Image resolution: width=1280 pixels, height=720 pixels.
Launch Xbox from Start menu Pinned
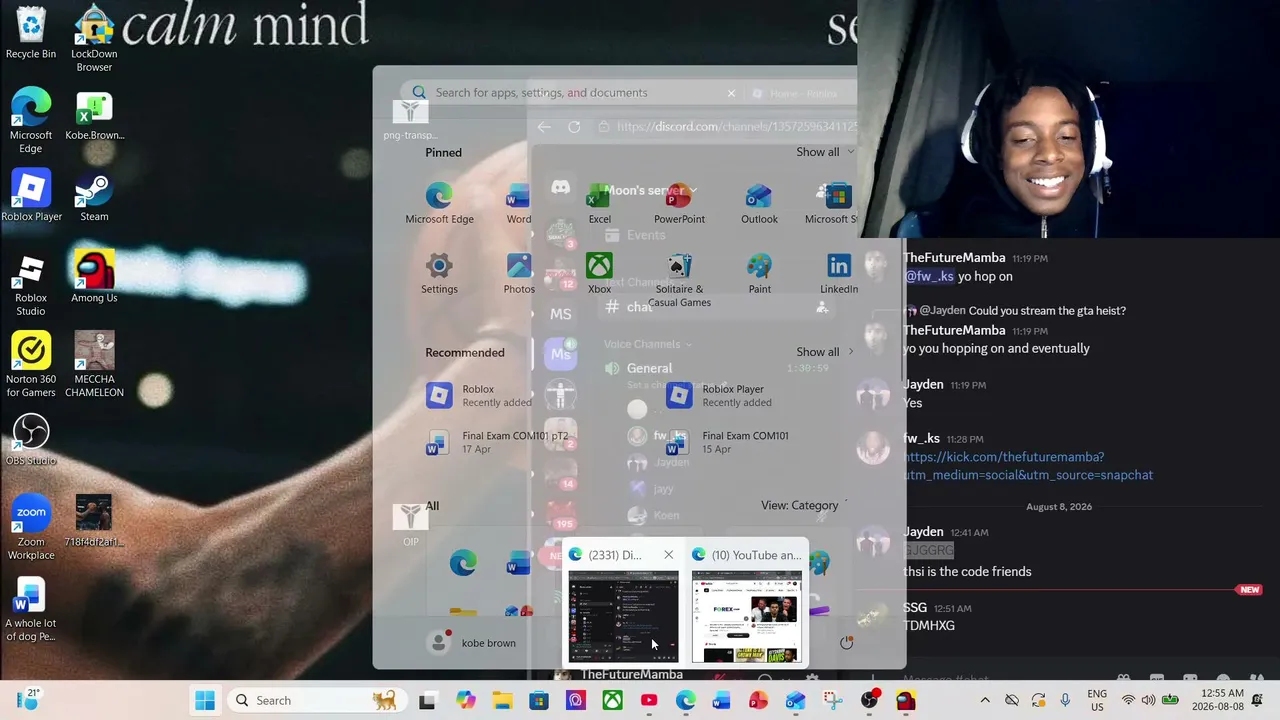click(599, 273)
